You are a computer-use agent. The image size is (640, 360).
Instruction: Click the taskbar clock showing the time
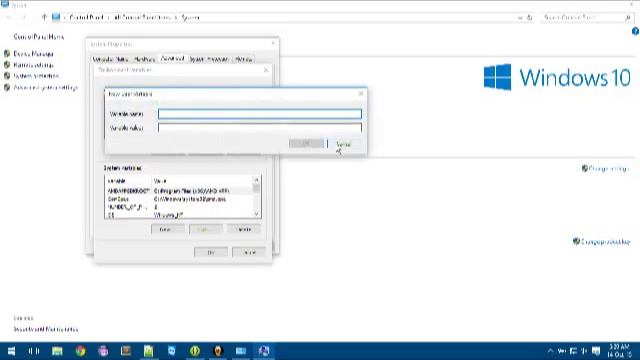click(619, 351)
